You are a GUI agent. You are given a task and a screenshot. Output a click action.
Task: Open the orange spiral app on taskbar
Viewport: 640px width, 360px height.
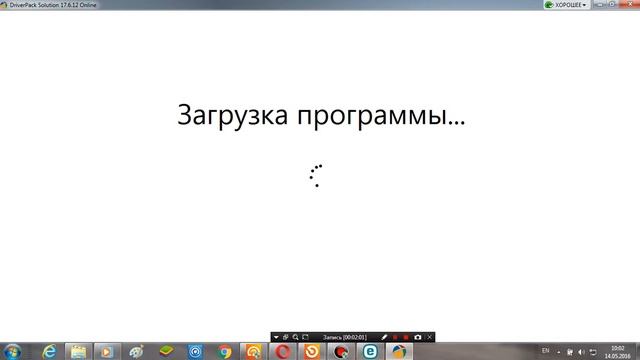coord(253,351)
